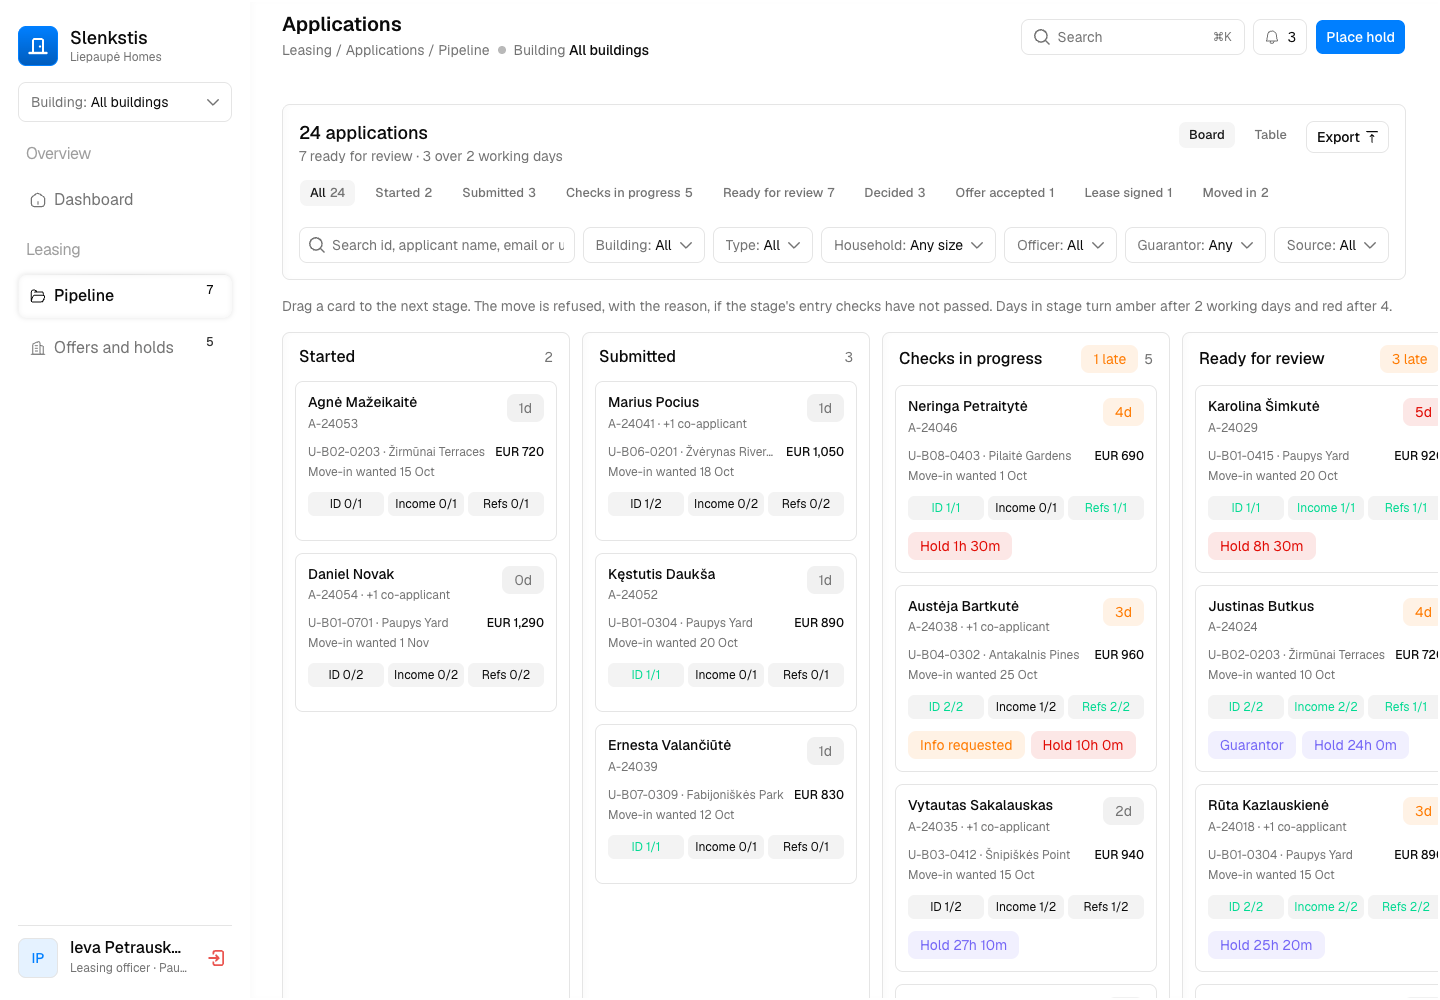Open Daniel Novak application card
1440x1000 pixels.
pos(426,632)
